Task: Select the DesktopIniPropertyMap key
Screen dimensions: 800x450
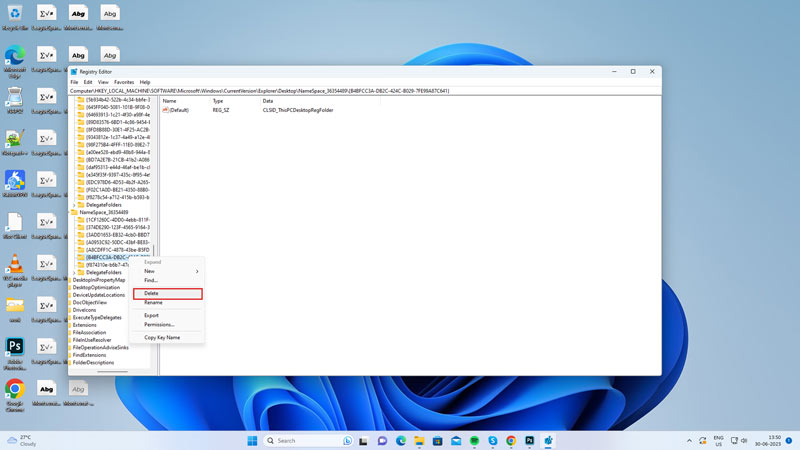Action: tap(98, 280)
